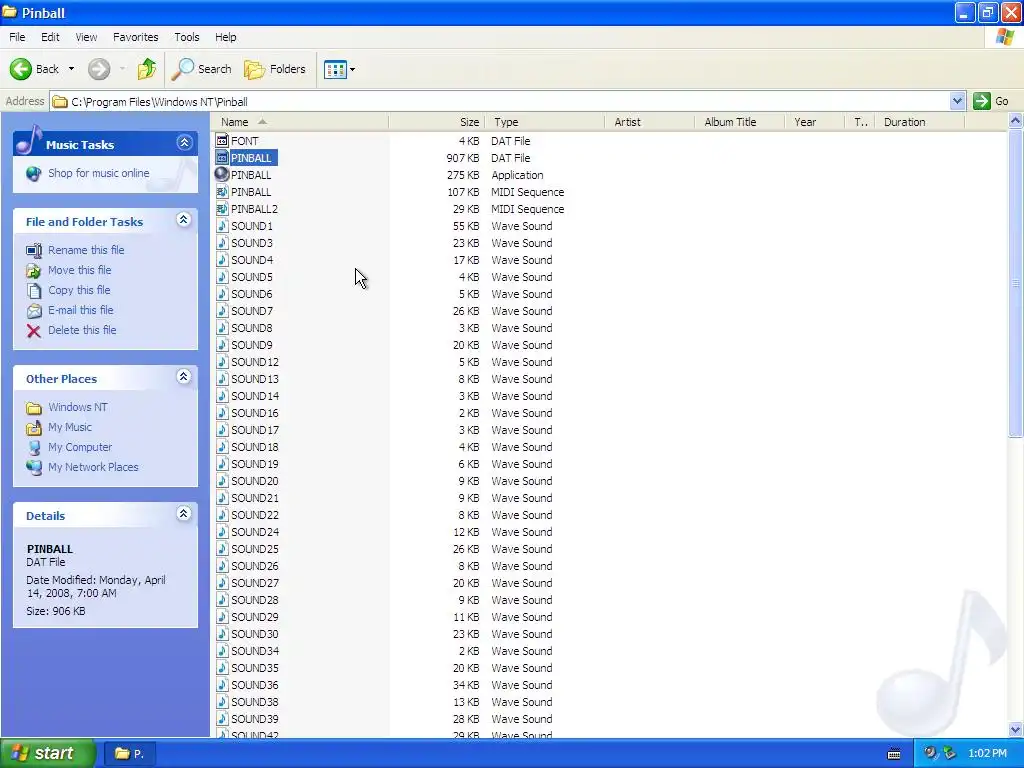Screen dimensions: 1024x768
Task: Click the SOUND26 file name
Action: (x=255, y=566)
